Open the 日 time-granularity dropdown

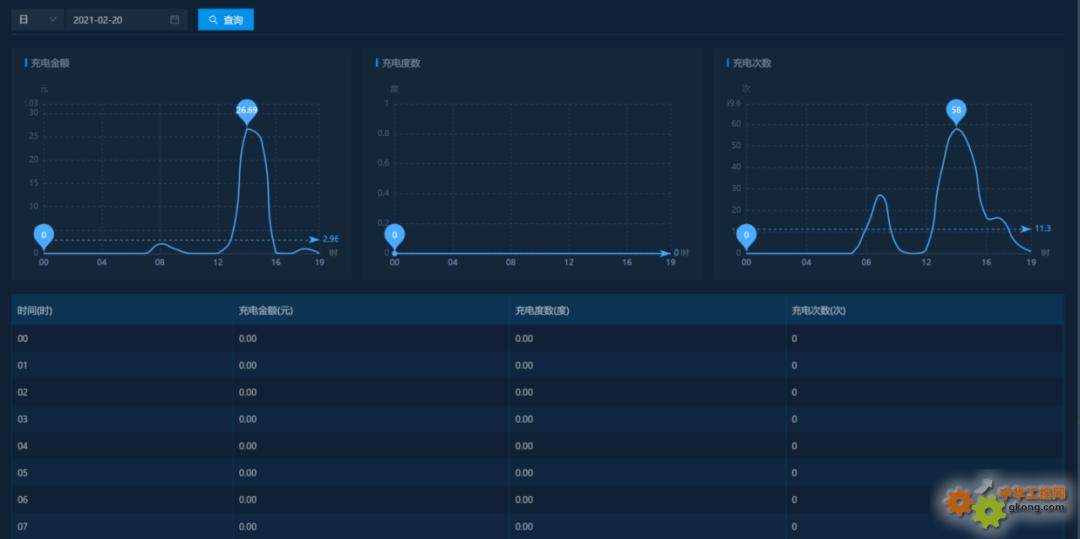(x=37, y=20)
